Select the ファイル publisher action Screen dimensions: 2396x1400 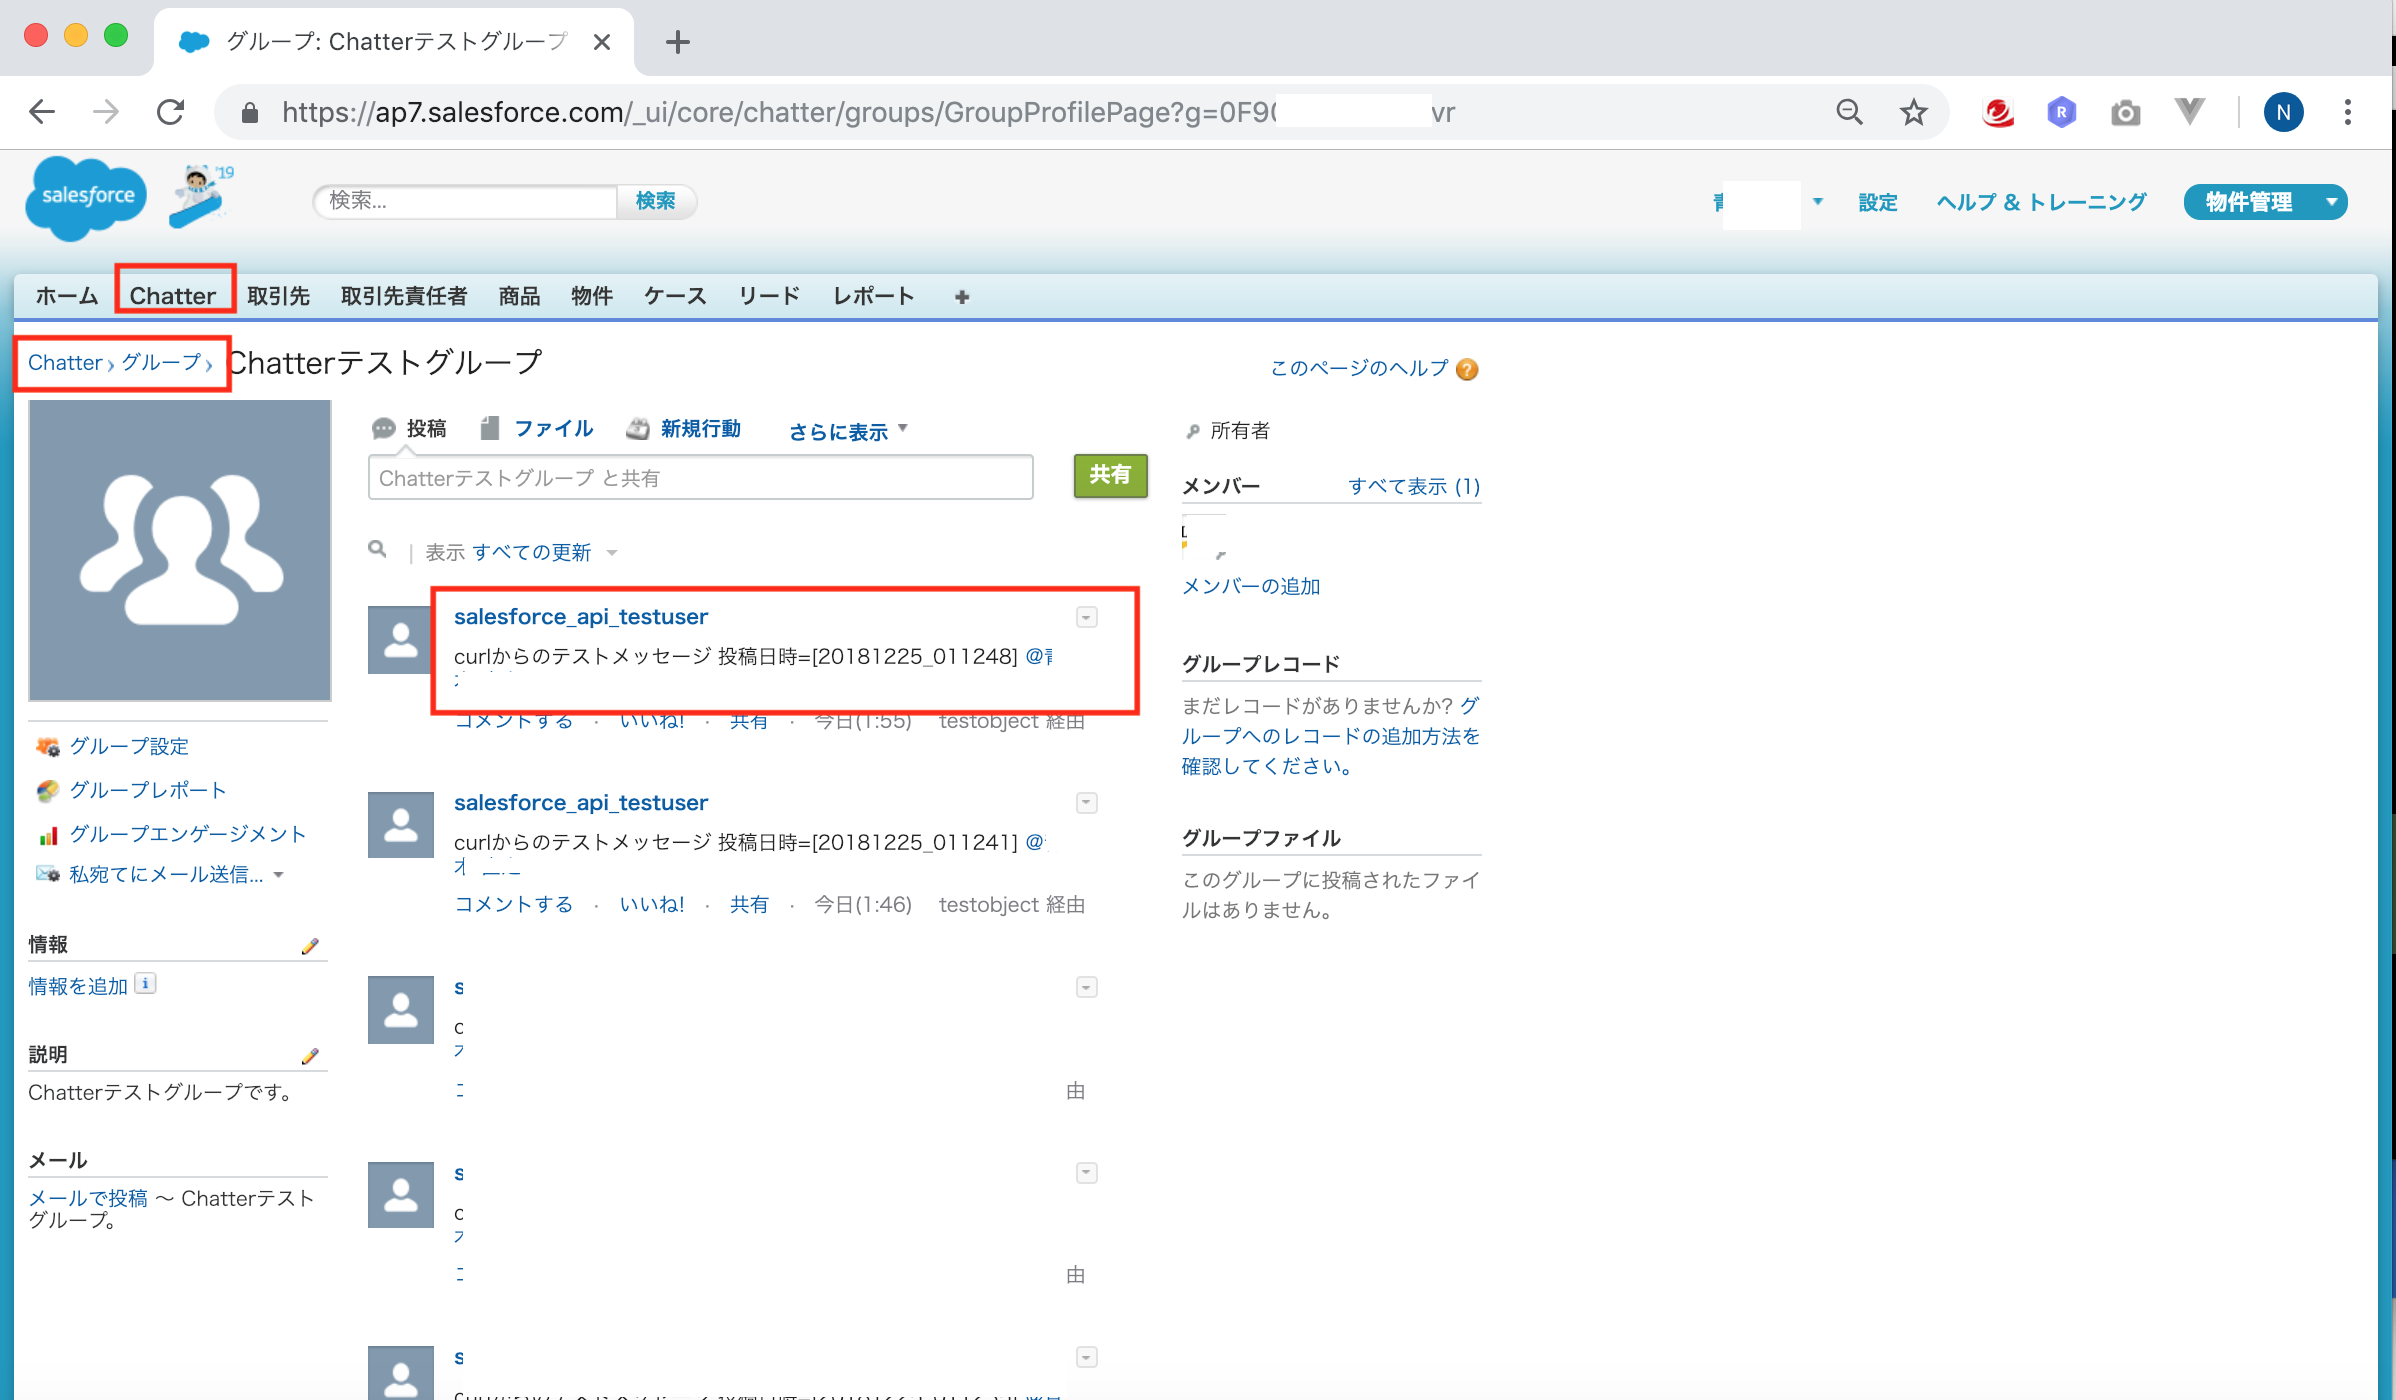(537, 429)
